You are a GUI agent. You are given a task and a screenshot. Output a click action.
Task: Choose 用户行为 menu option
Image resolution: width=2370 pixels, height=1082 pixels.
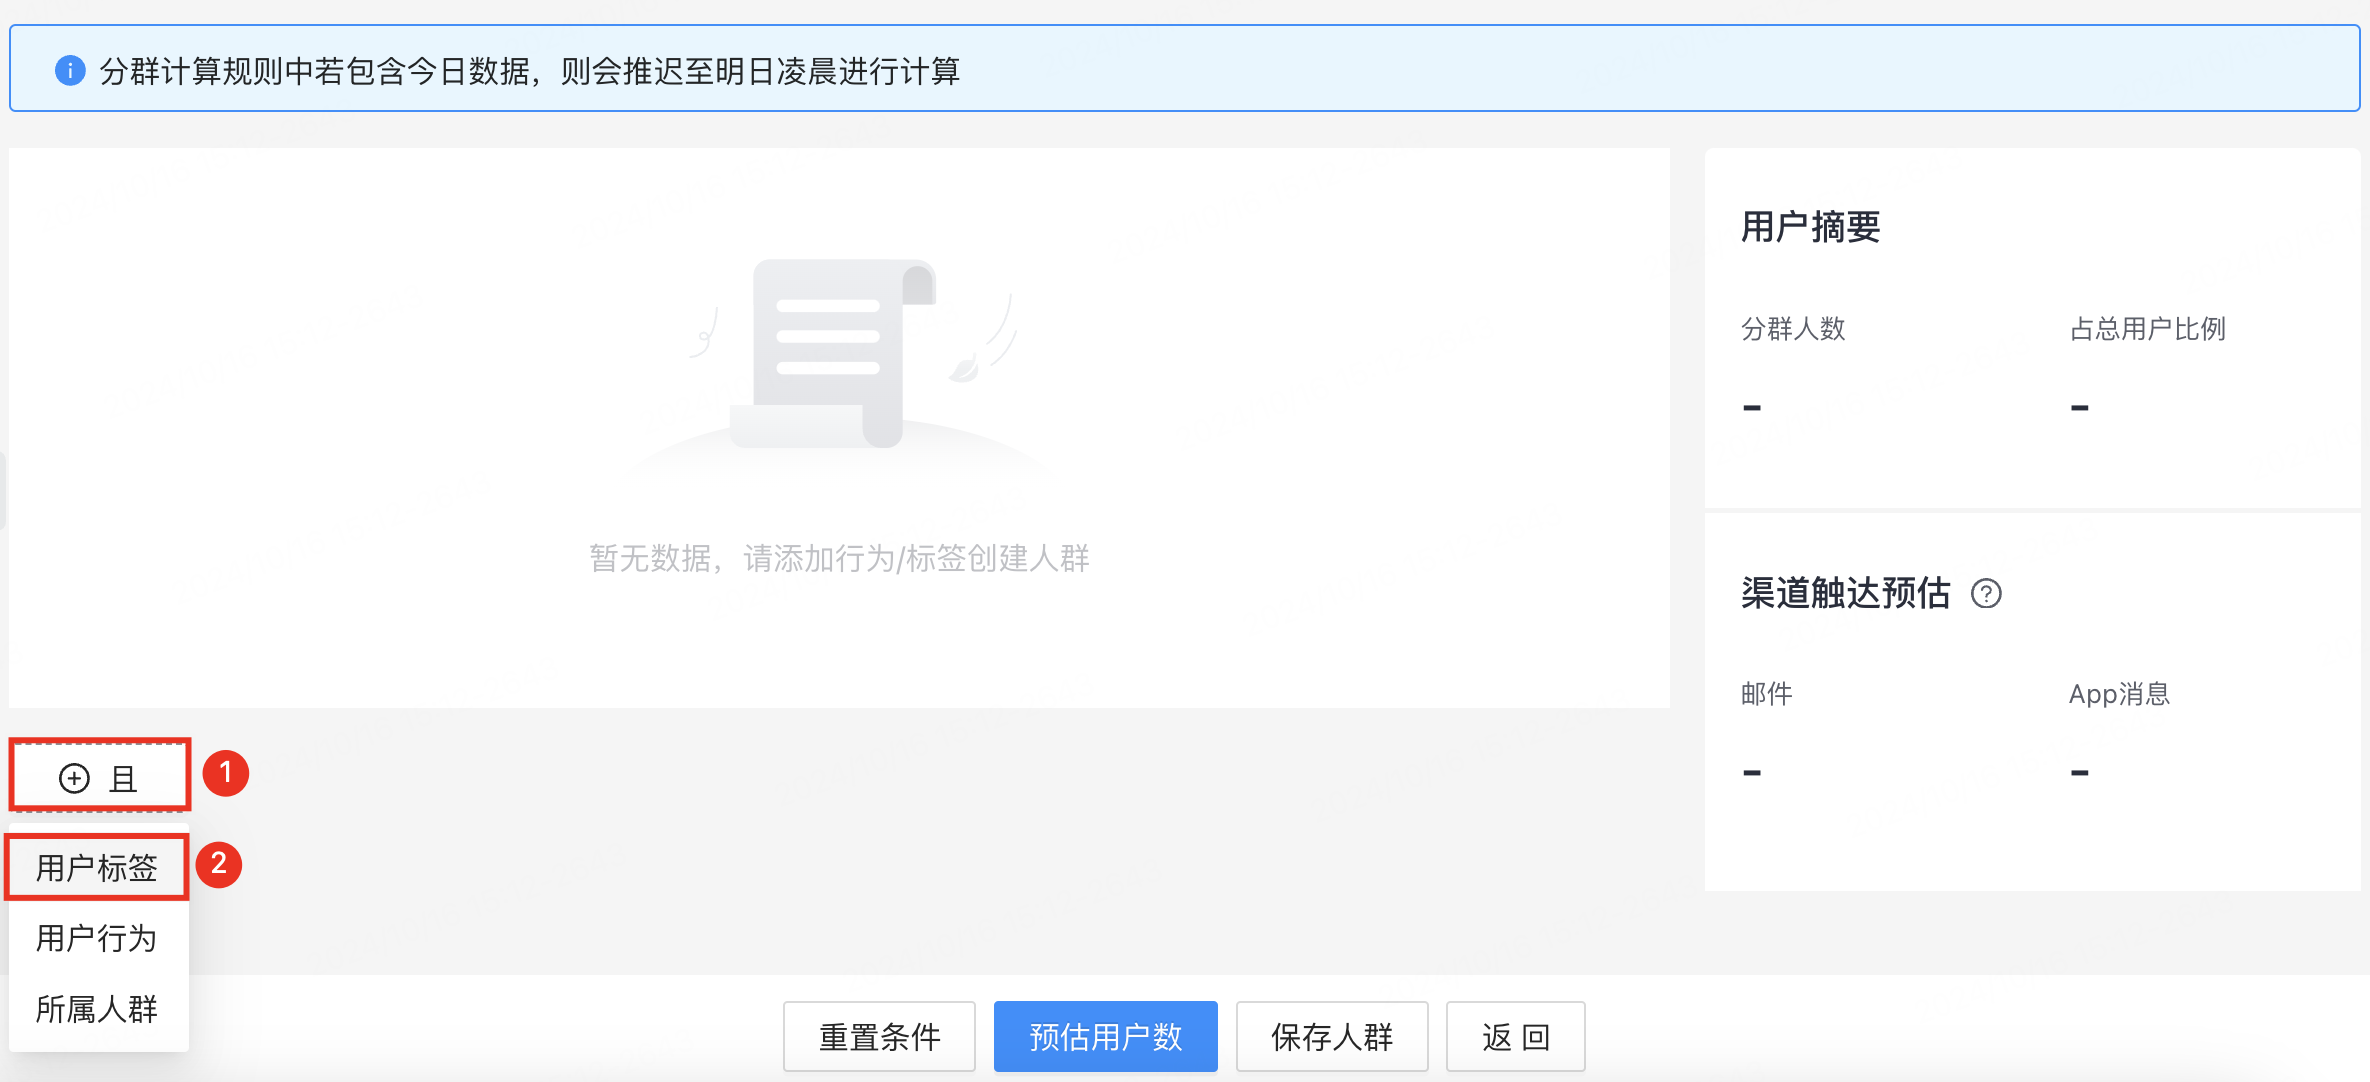point(97,938)
